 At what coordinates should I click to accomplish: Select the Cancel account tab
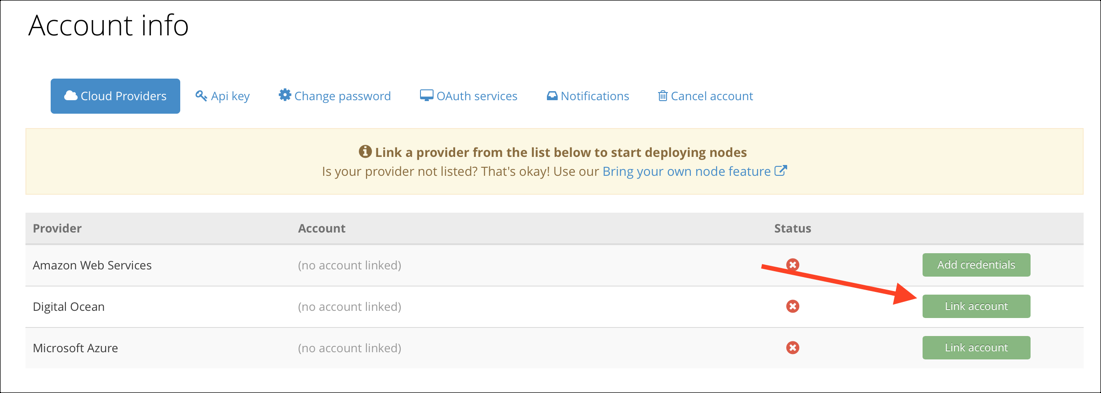pos(706,96)
